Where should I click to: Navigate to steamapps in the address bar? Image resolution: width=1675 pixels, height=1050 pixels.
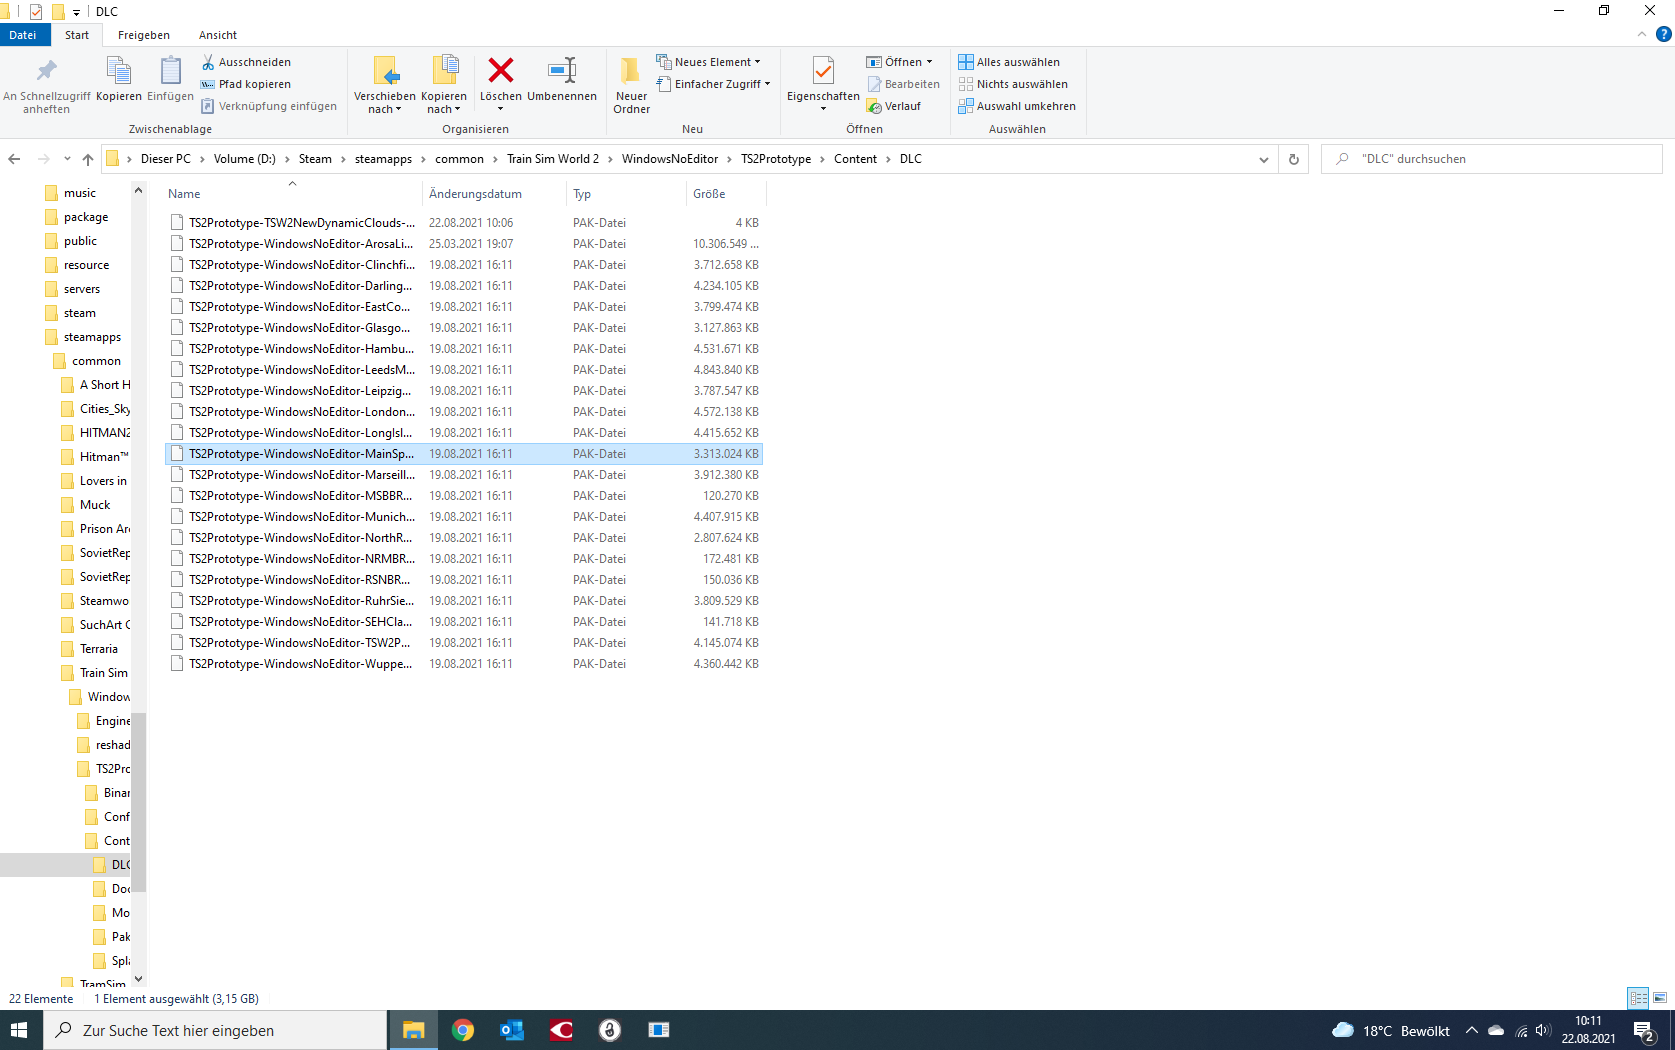tap(383, 159)
